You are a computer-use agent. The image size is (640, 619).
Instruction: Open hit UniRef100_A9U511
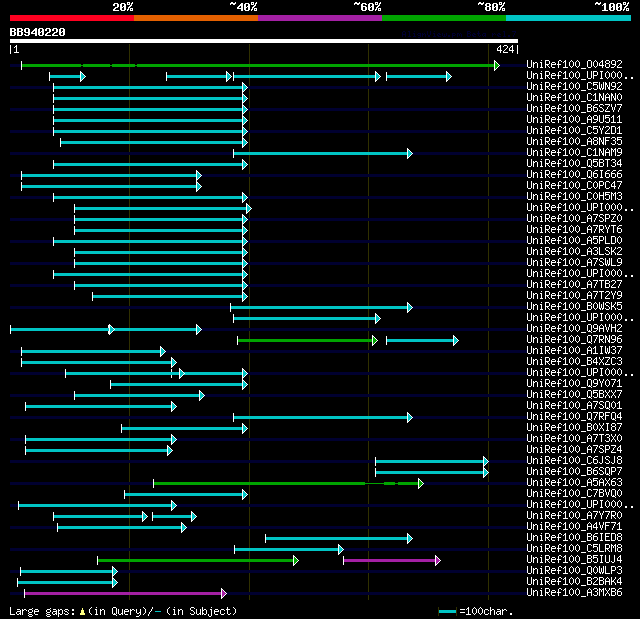574,119
